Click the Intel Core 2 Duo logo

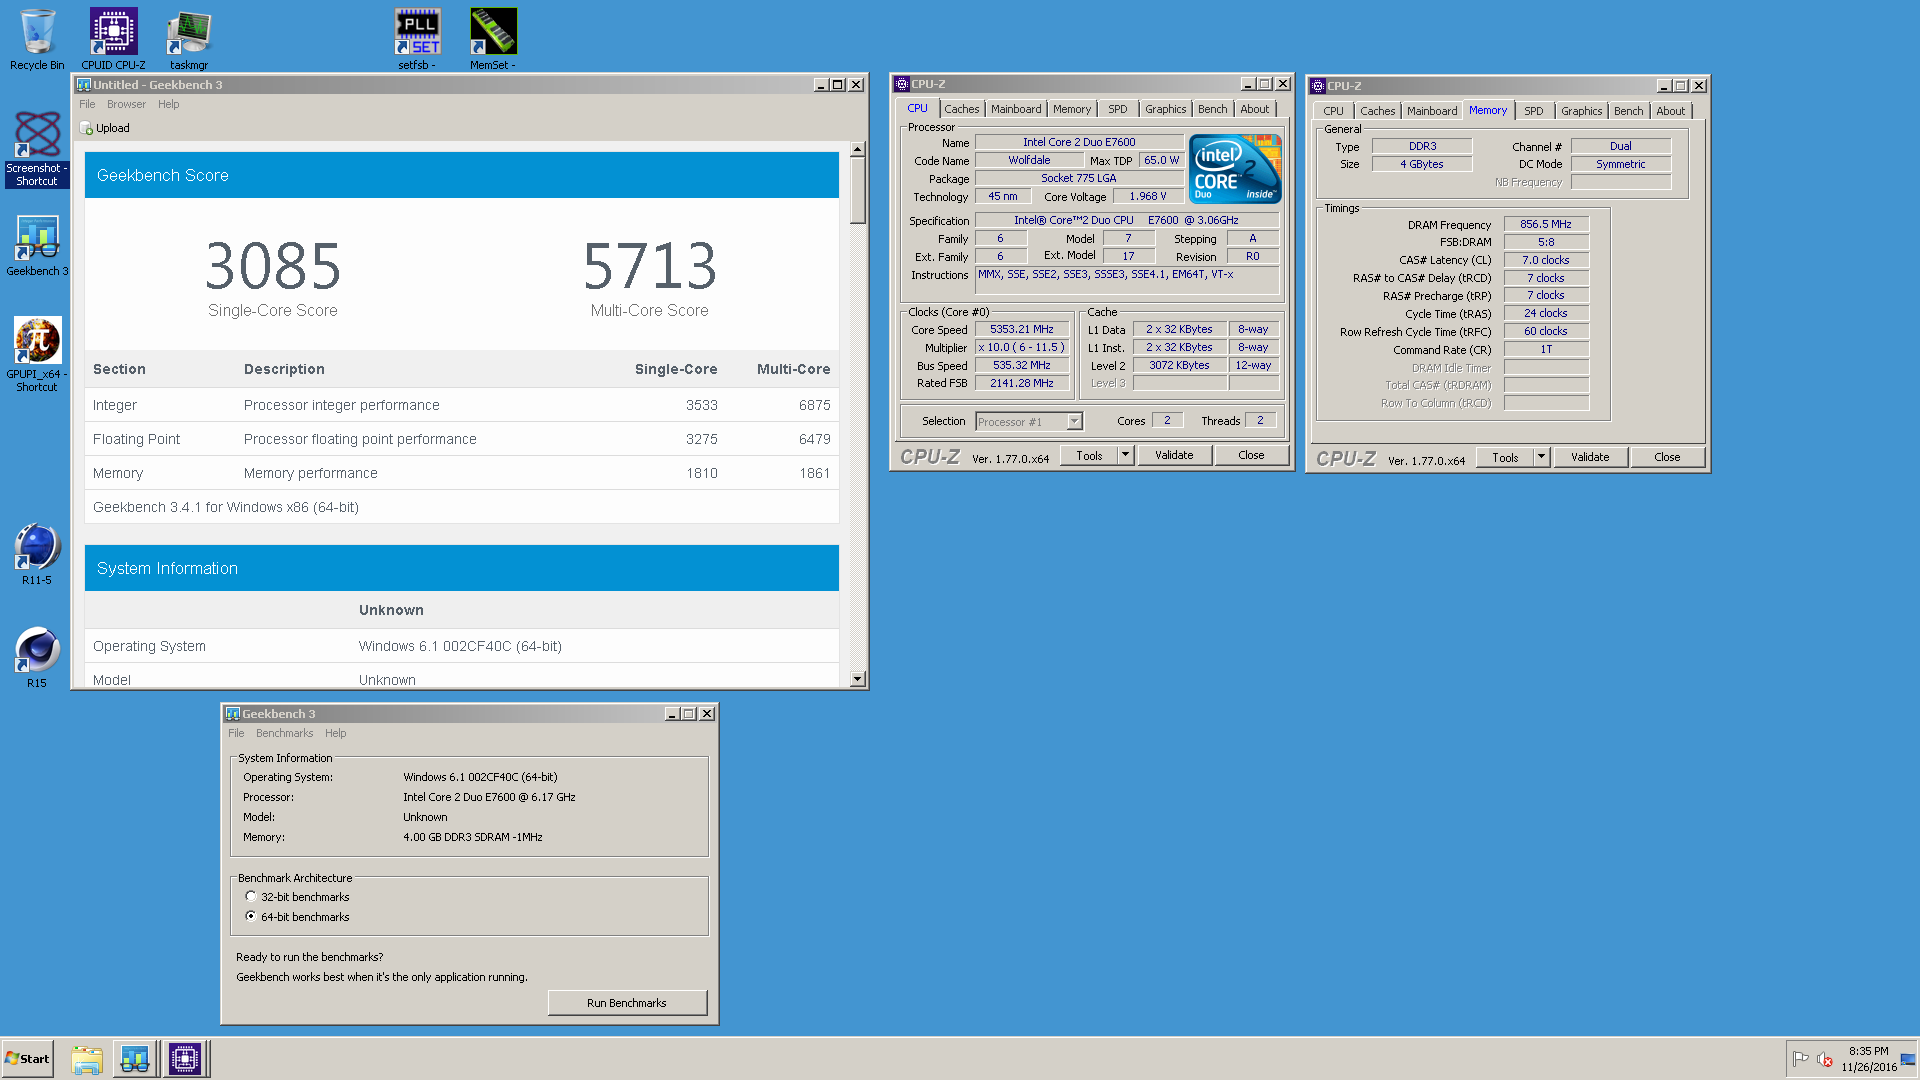coord(1235,169)
